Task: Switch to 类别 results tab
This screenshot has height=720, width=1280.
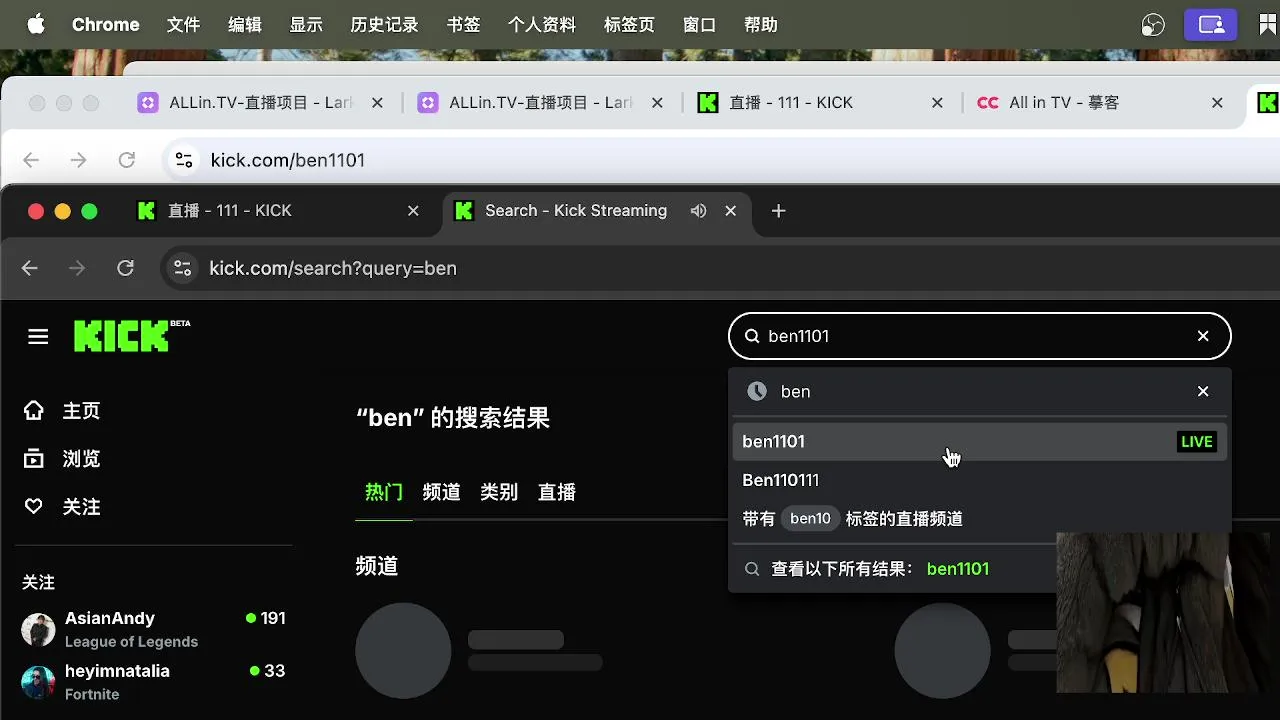Action: pos(499,492)
